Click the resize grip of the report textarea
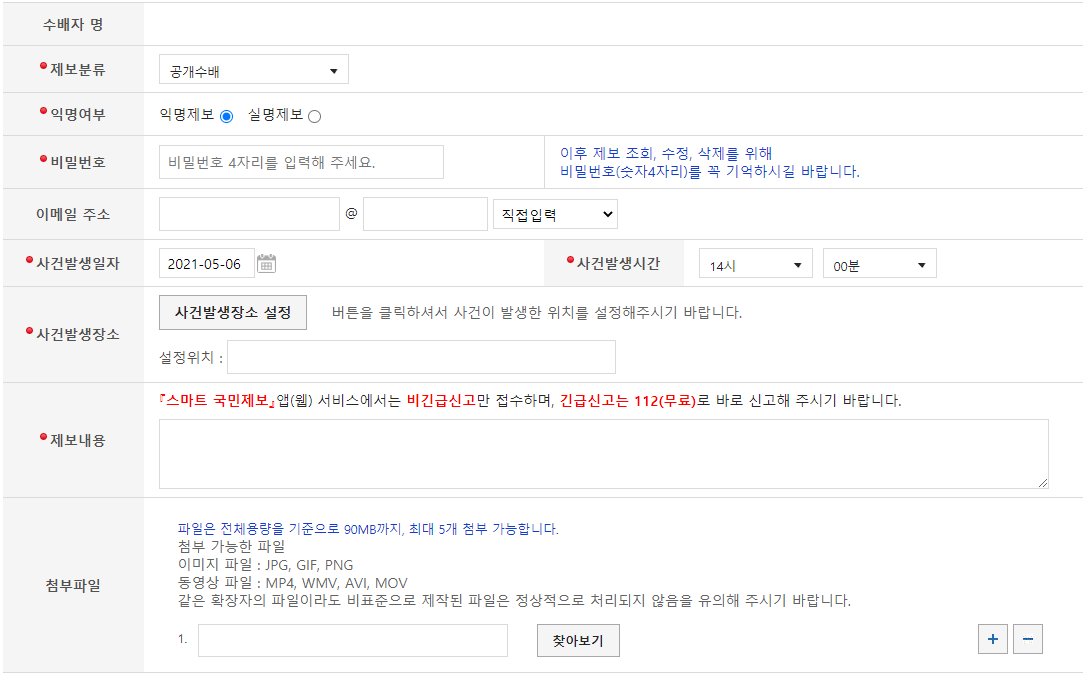Screen dimensions: 1086x674 (x=1041, y=484)
